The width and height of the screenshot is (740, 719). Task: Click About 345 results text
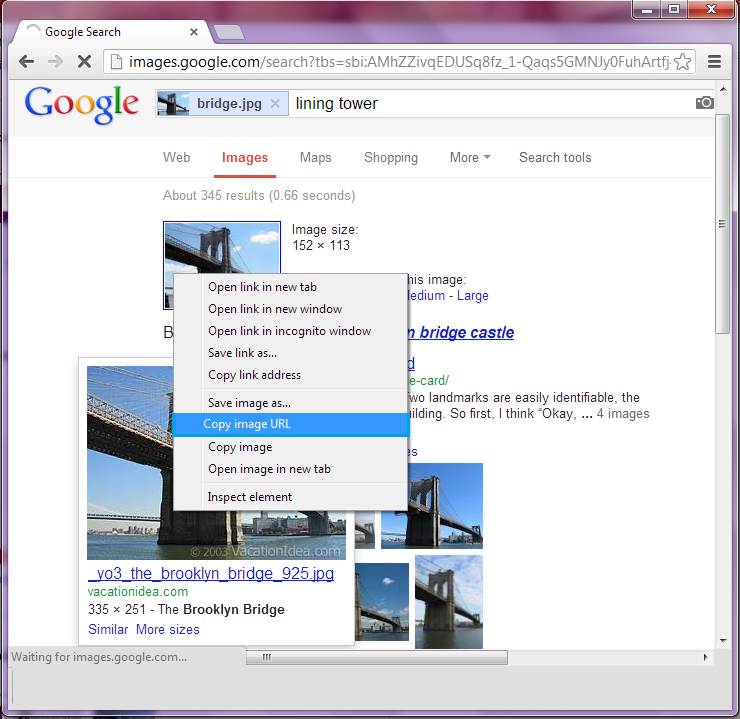pyautogui.click(x=259, y=195)
